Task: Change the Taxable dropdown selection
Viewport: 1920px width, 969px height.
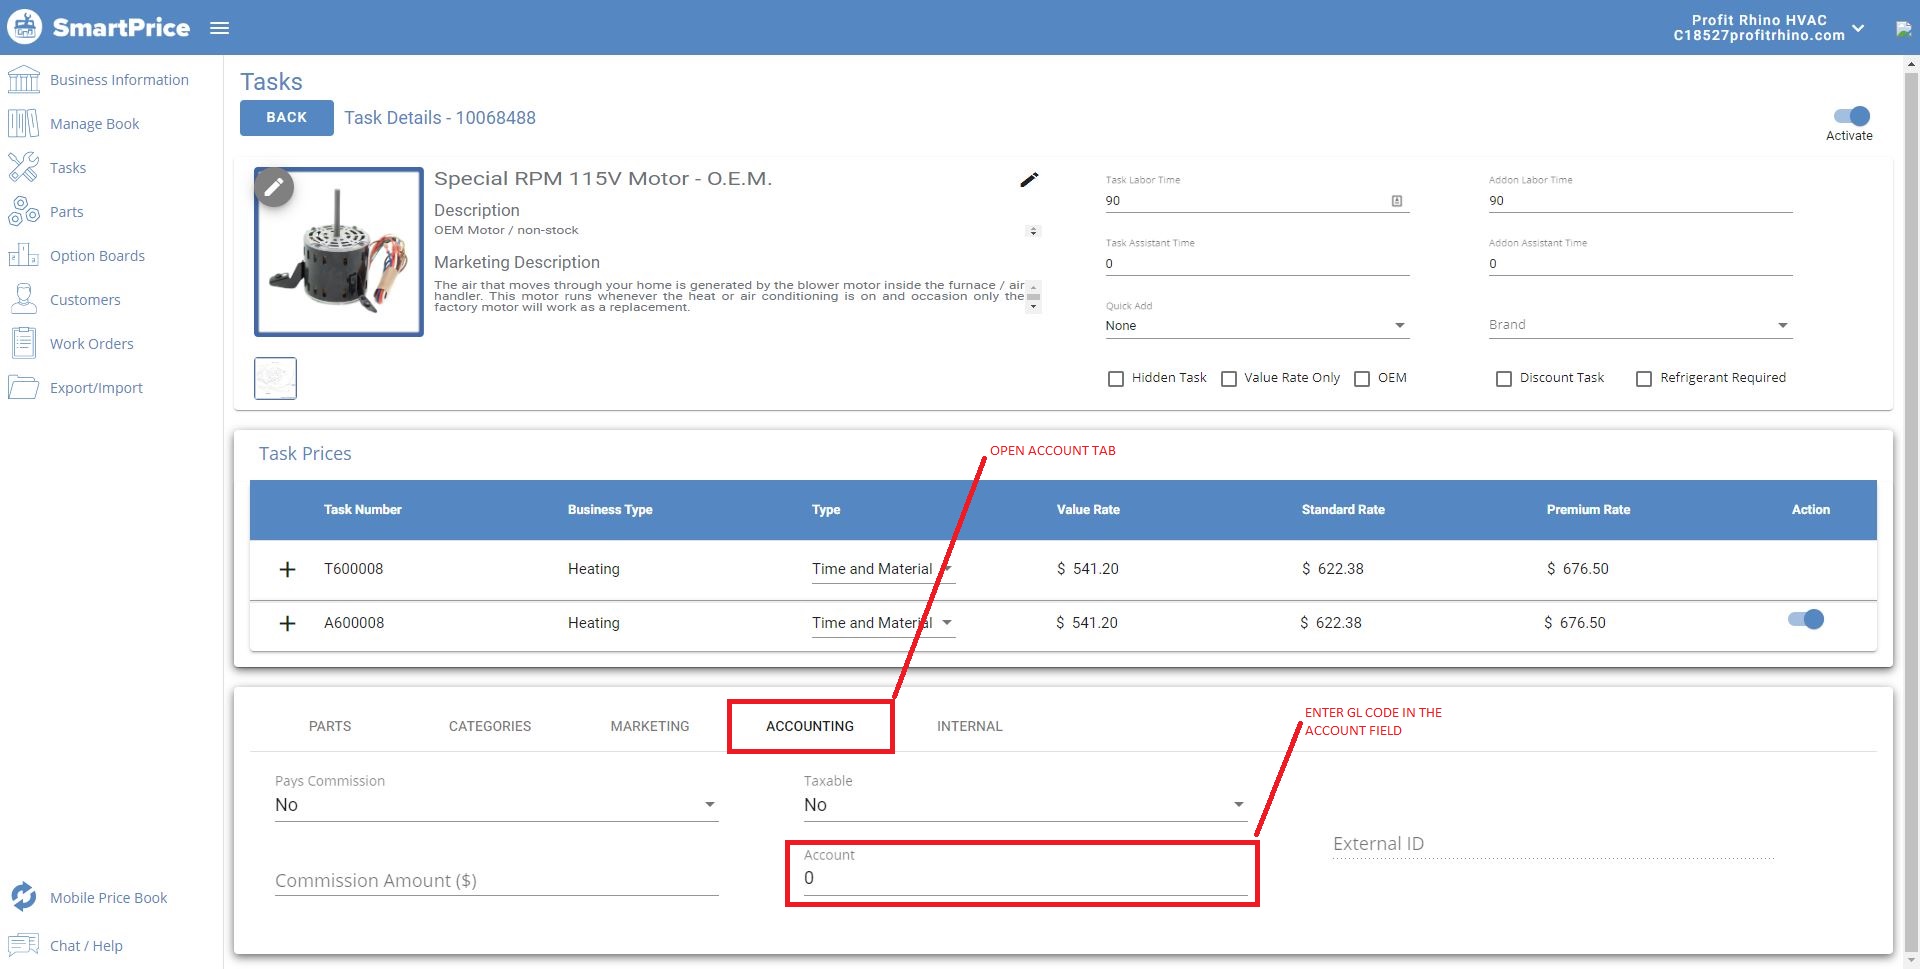Action: [x=1237, y=804]
